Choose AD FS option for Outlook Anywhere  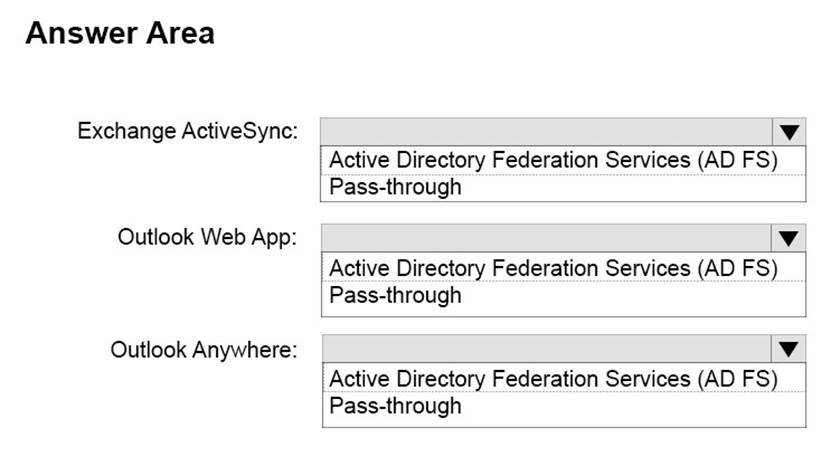[x=553, y=378]
